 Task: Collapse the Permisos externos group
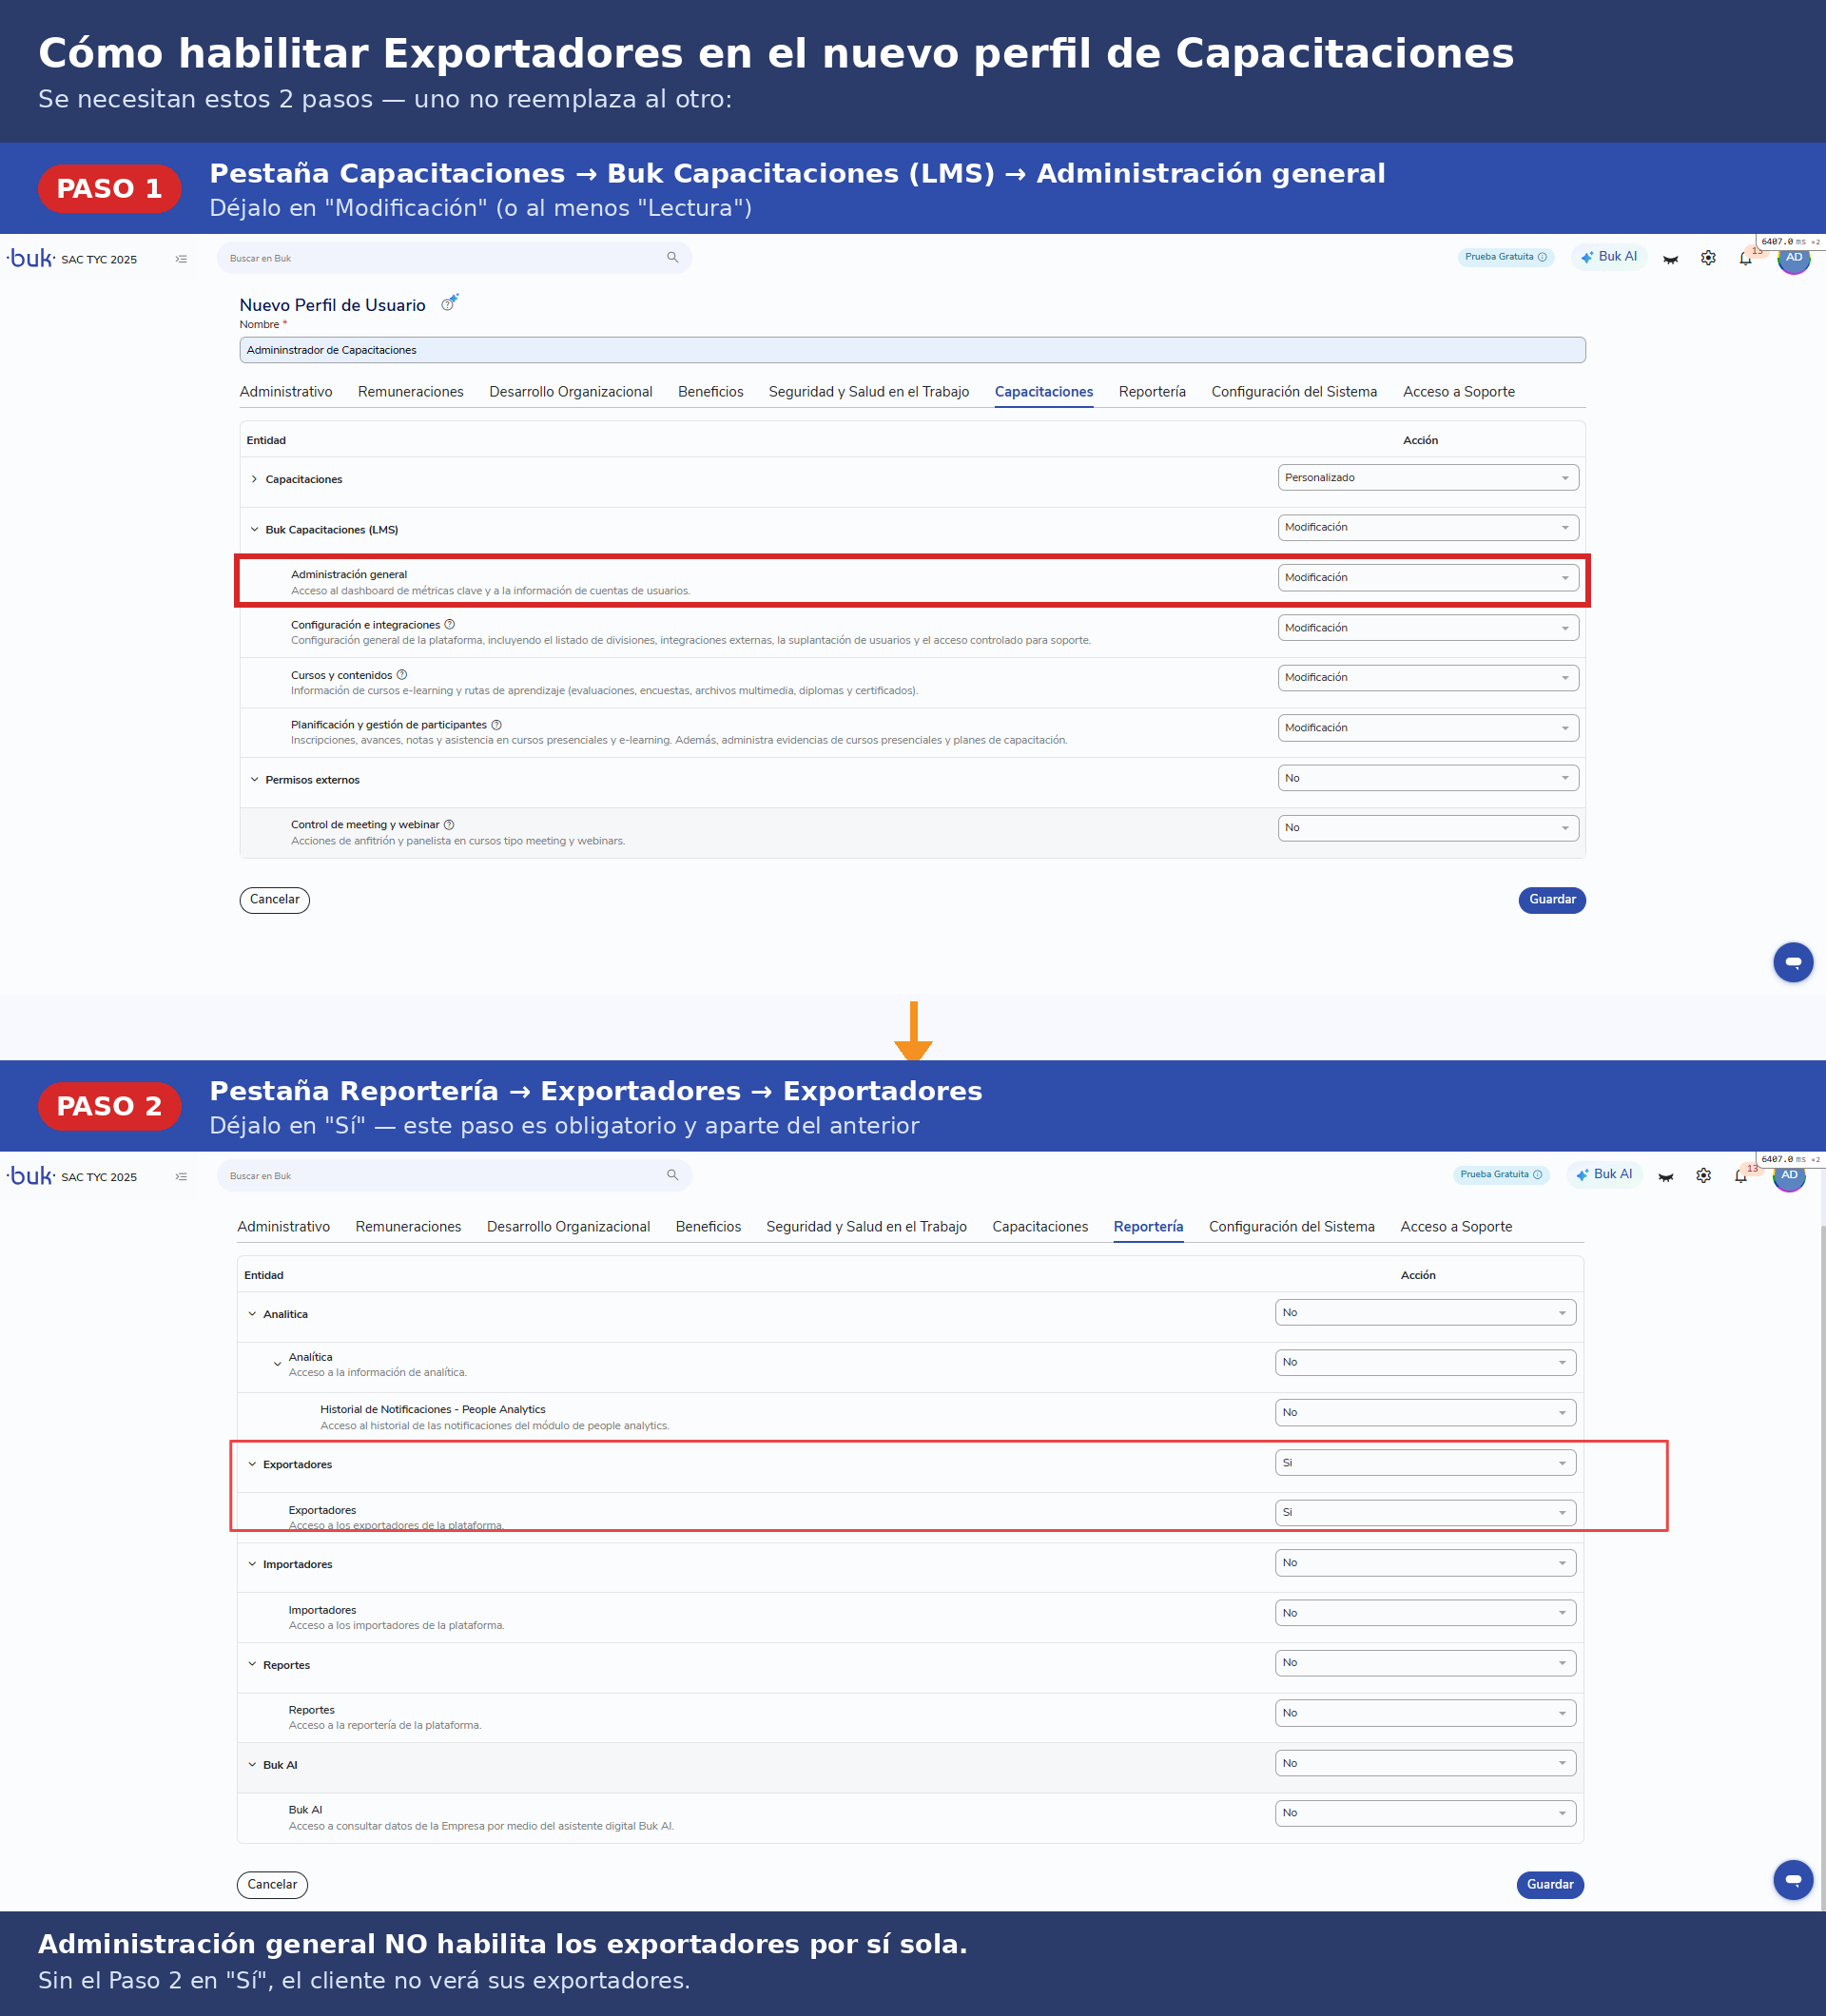tap(254, 780)
